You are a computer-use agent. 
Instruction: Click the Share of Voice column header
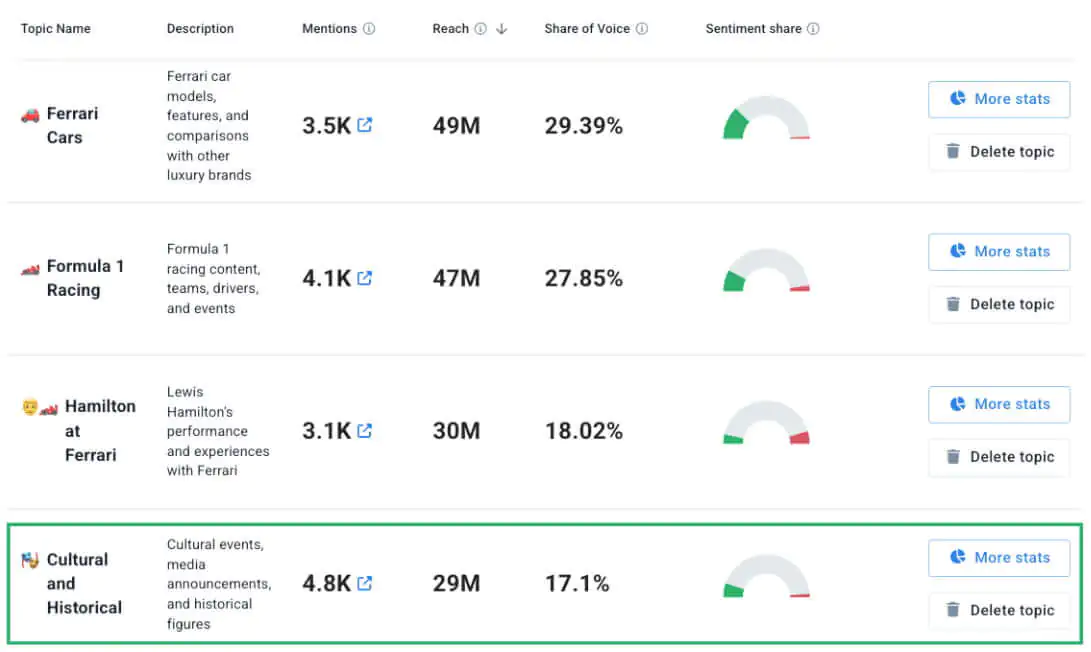point(587,29)
